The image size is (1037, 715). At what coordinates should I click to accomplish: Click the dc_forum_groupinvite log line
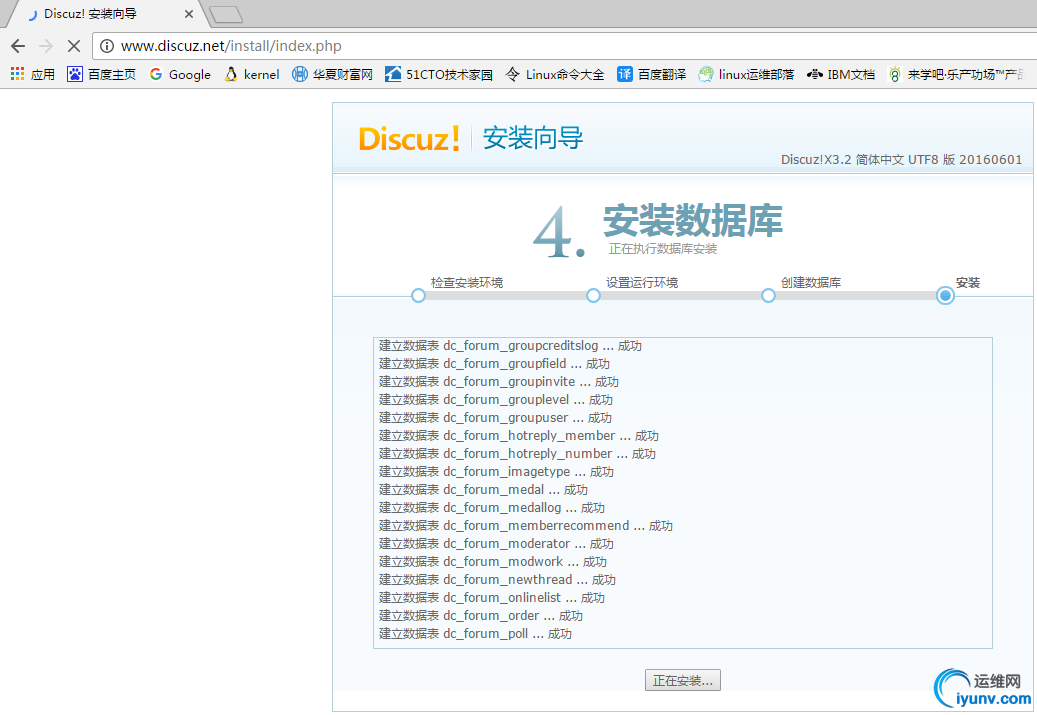click(499, 382)
